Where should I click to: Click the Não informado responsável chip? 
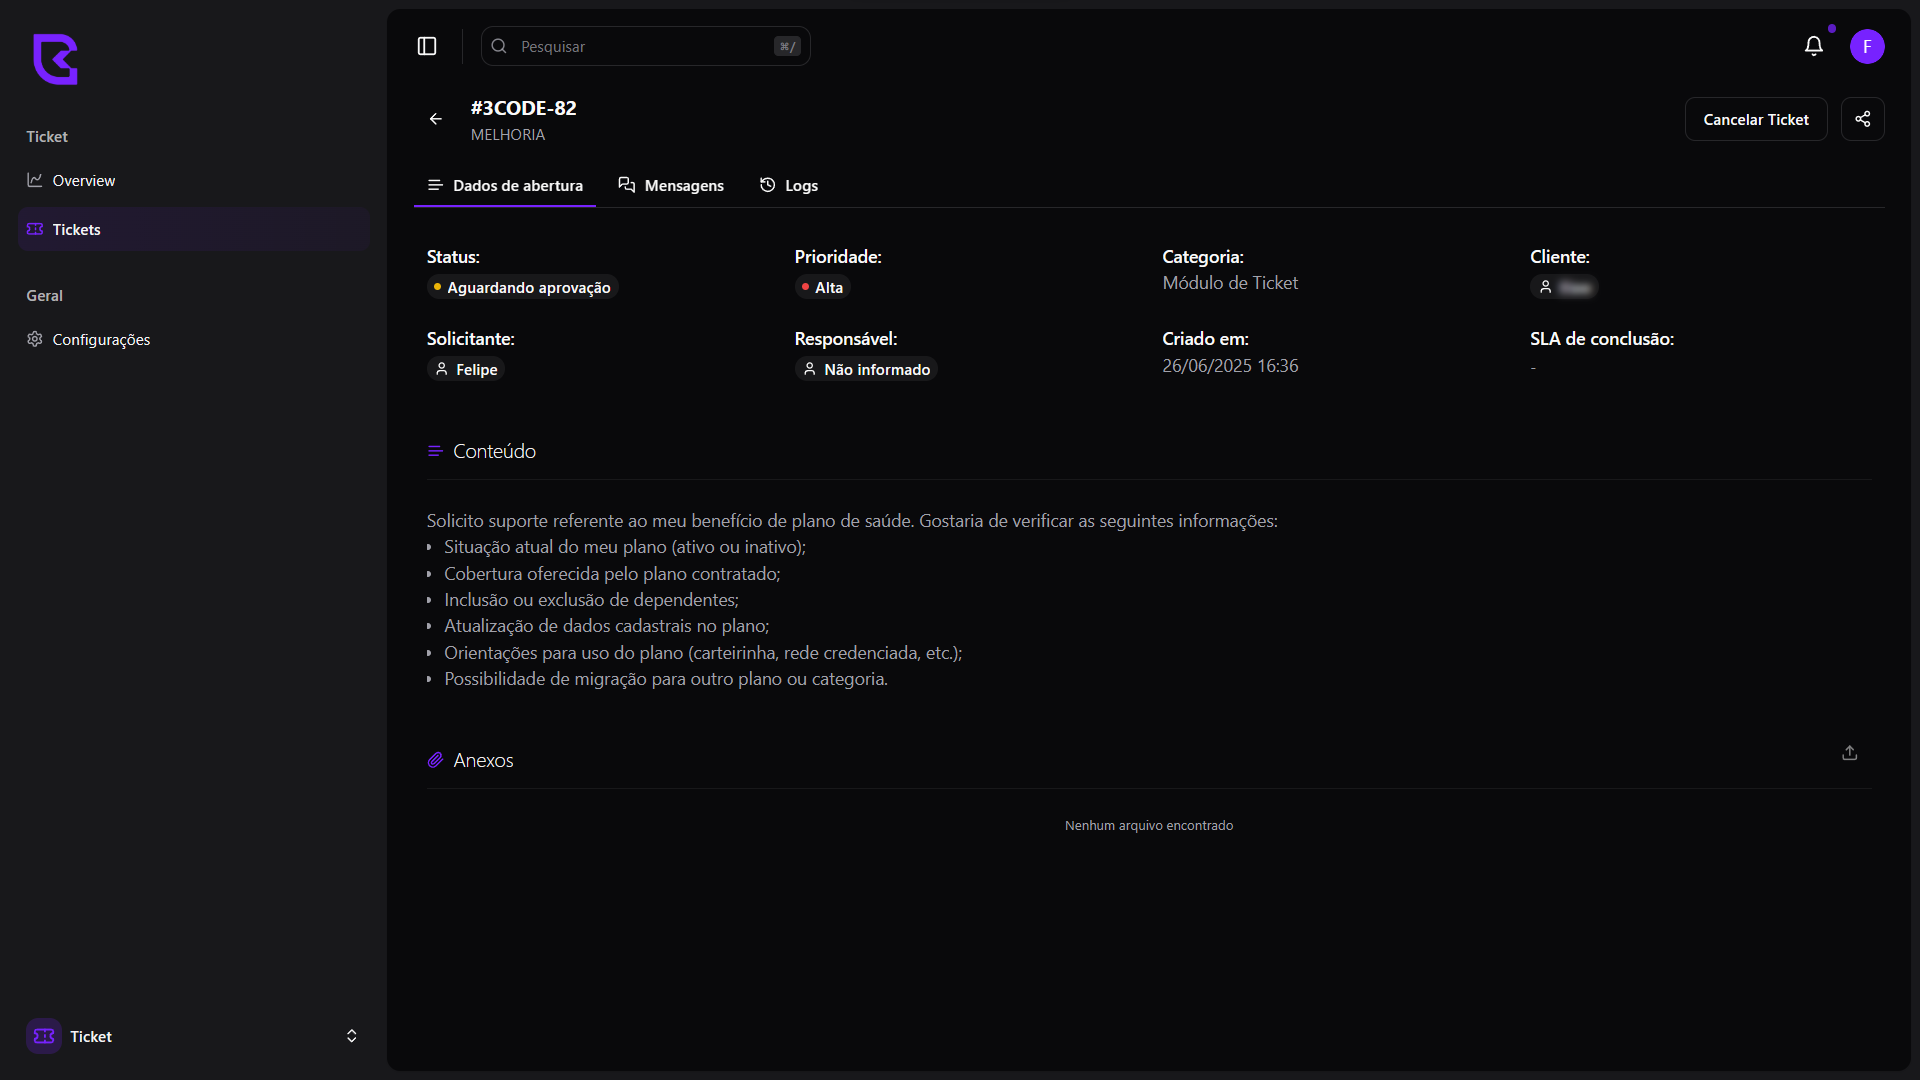[x=866, y=370]
